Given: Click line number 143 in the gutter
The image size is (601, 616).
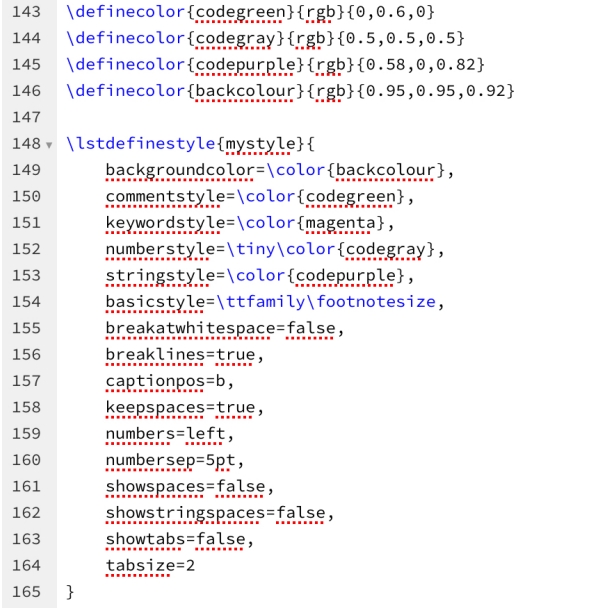Looking at the screenshot, I should click(26, 13).
